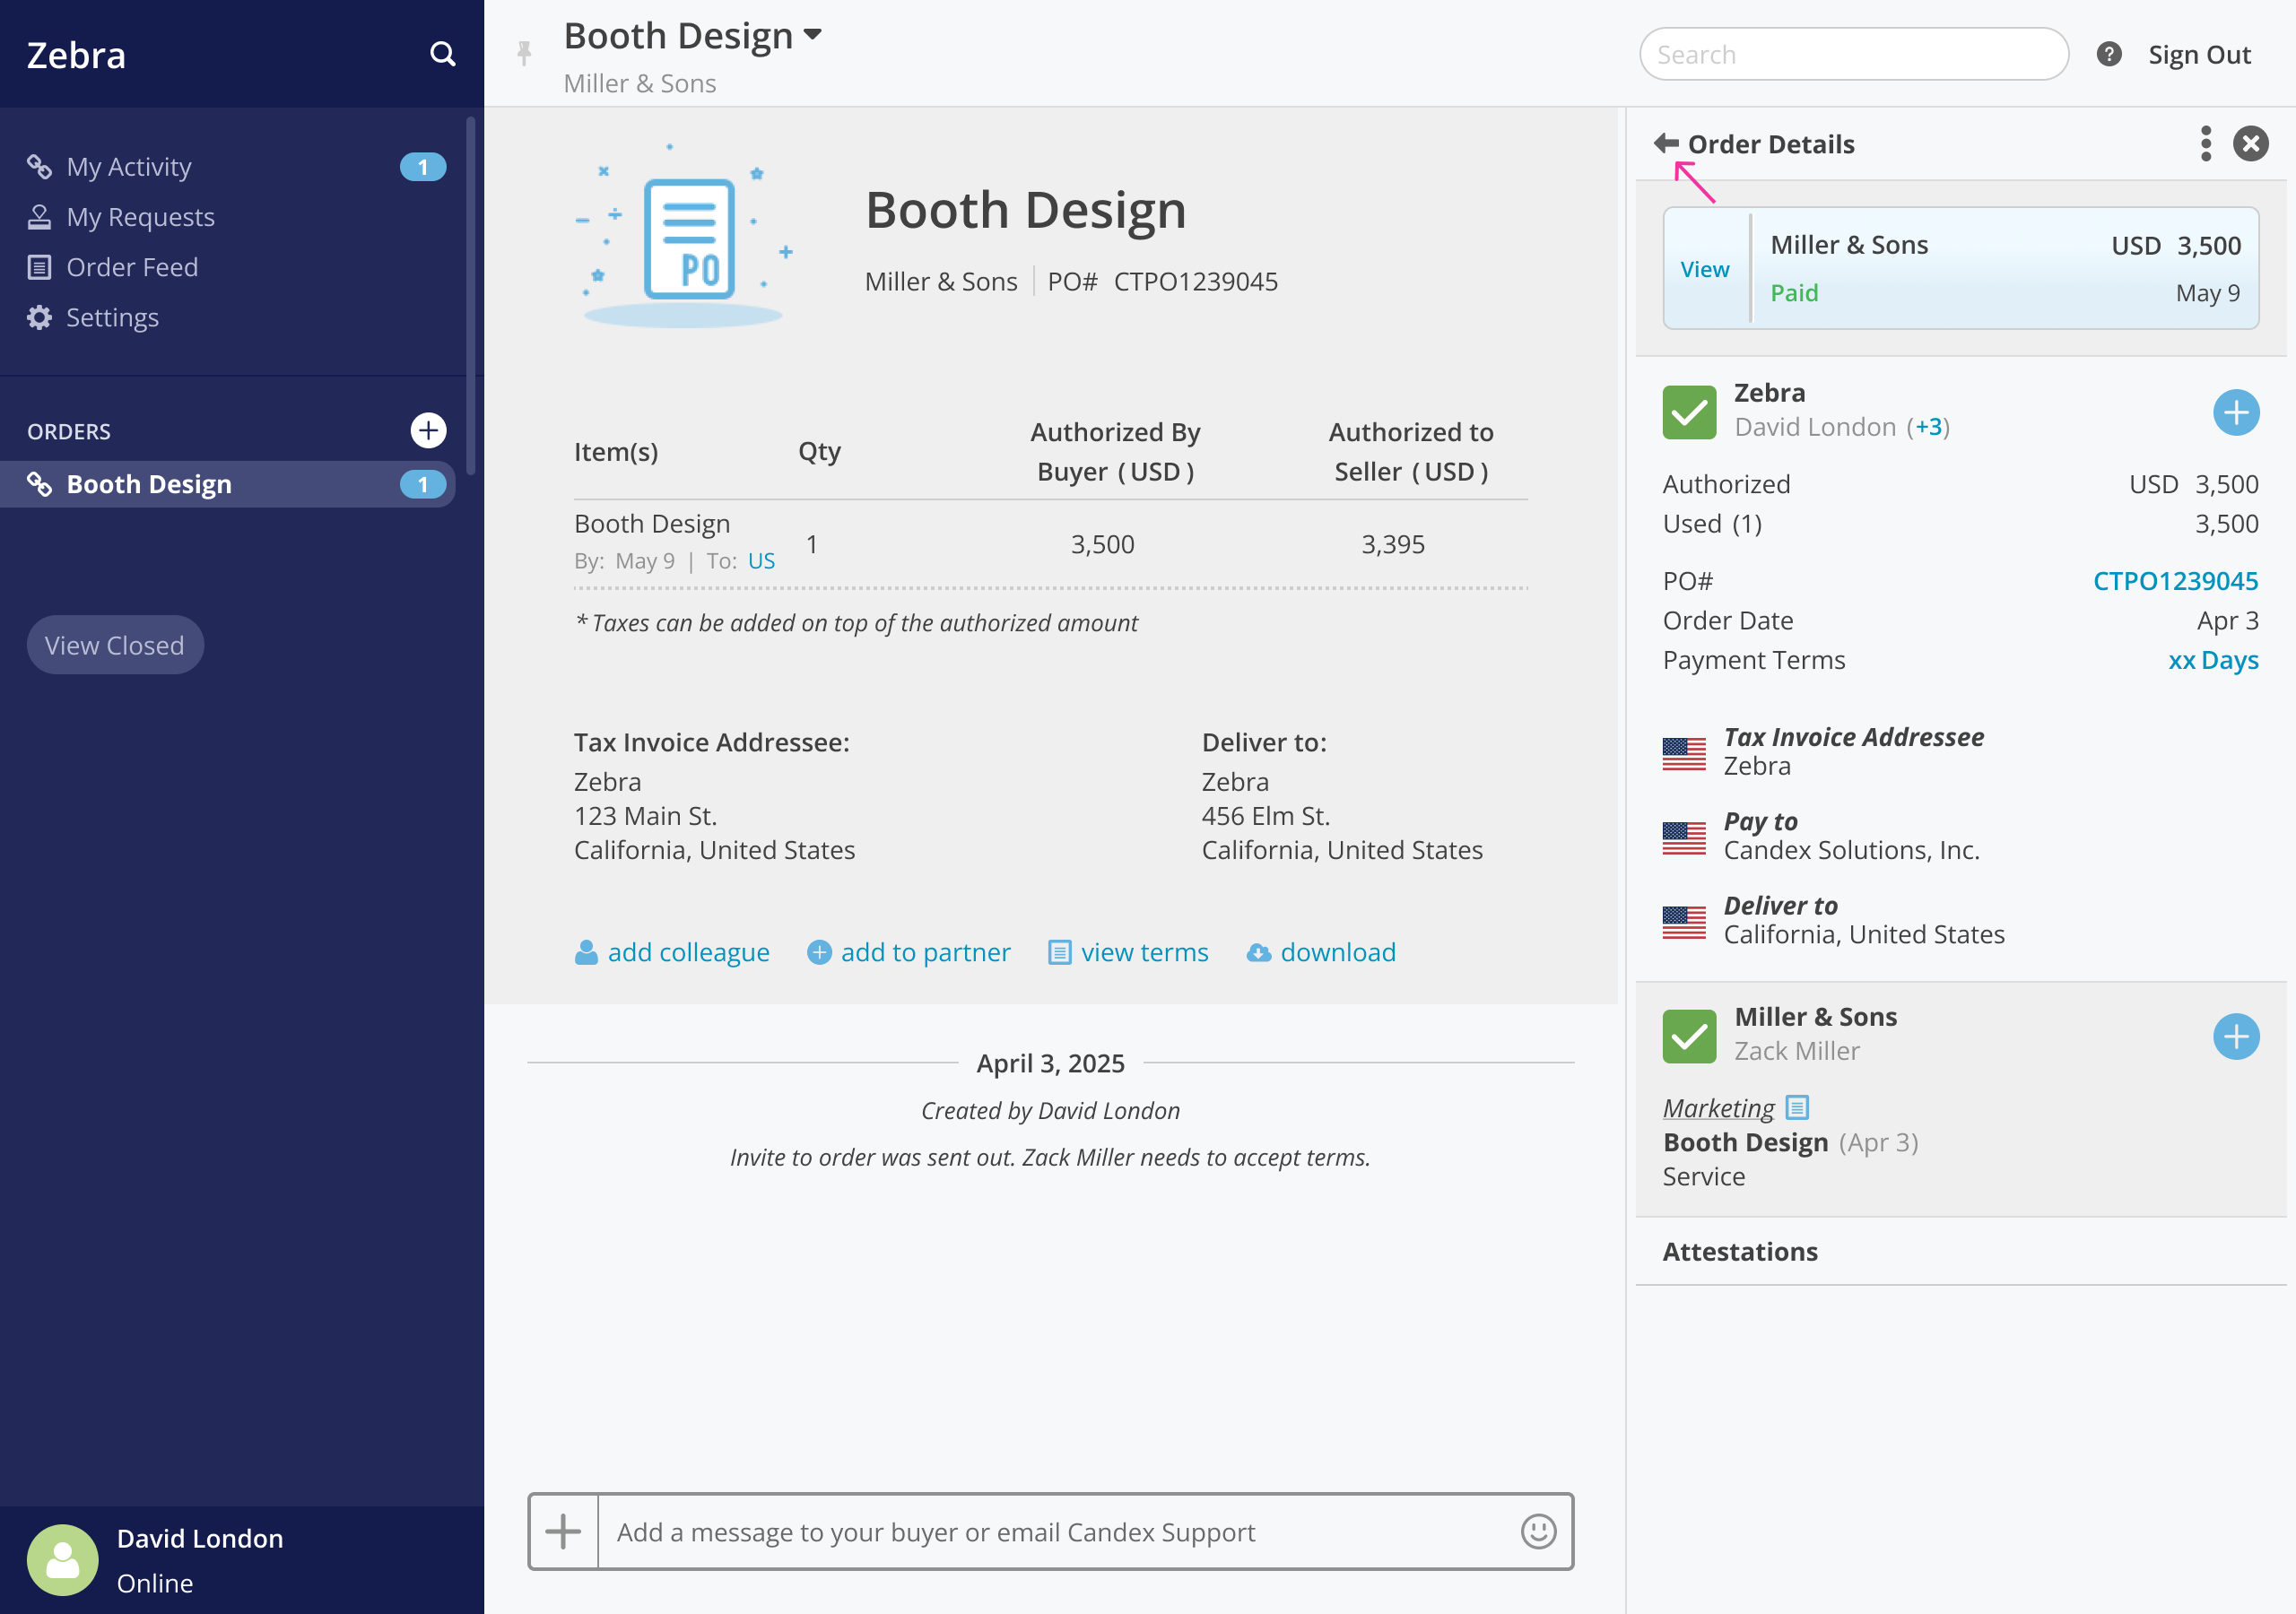Click the Marketing document icon
This screenshot has height=1614, width=2296.
1797,1107
